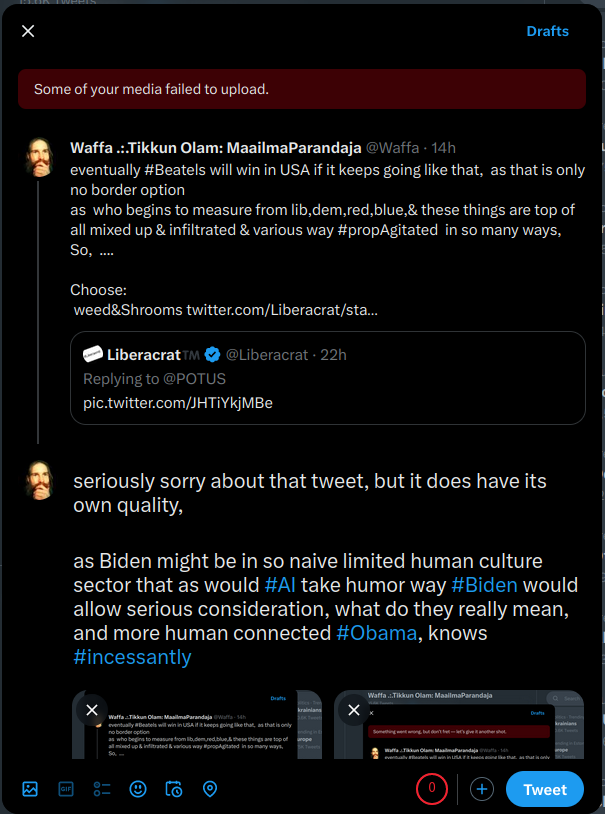Viewport: 605px width, 814px height.
Task: Remove the first attached image
Action: point(92,710)
